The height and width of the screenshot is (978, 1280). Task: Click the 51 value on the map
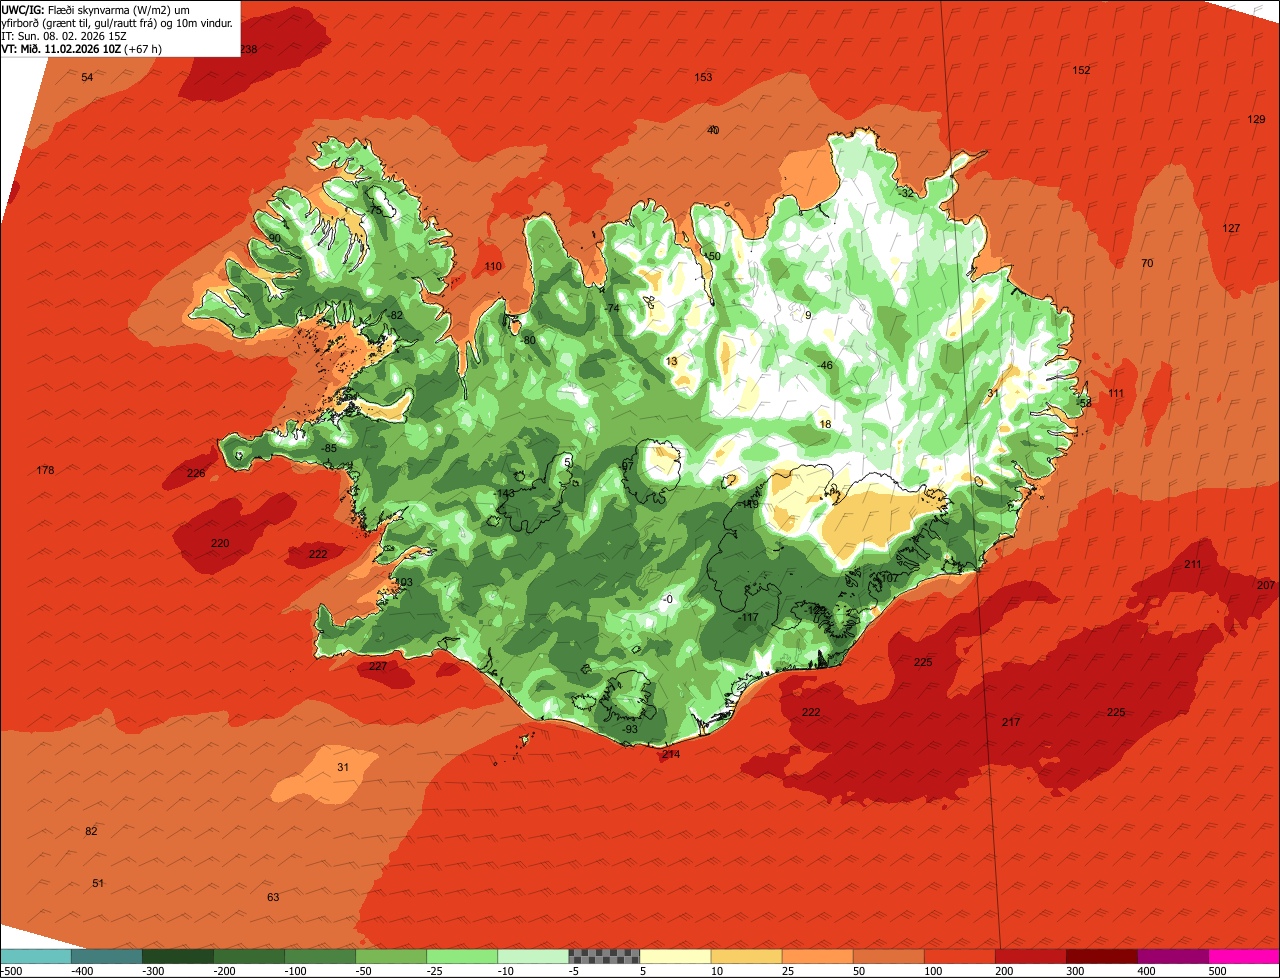pos(98,883)
